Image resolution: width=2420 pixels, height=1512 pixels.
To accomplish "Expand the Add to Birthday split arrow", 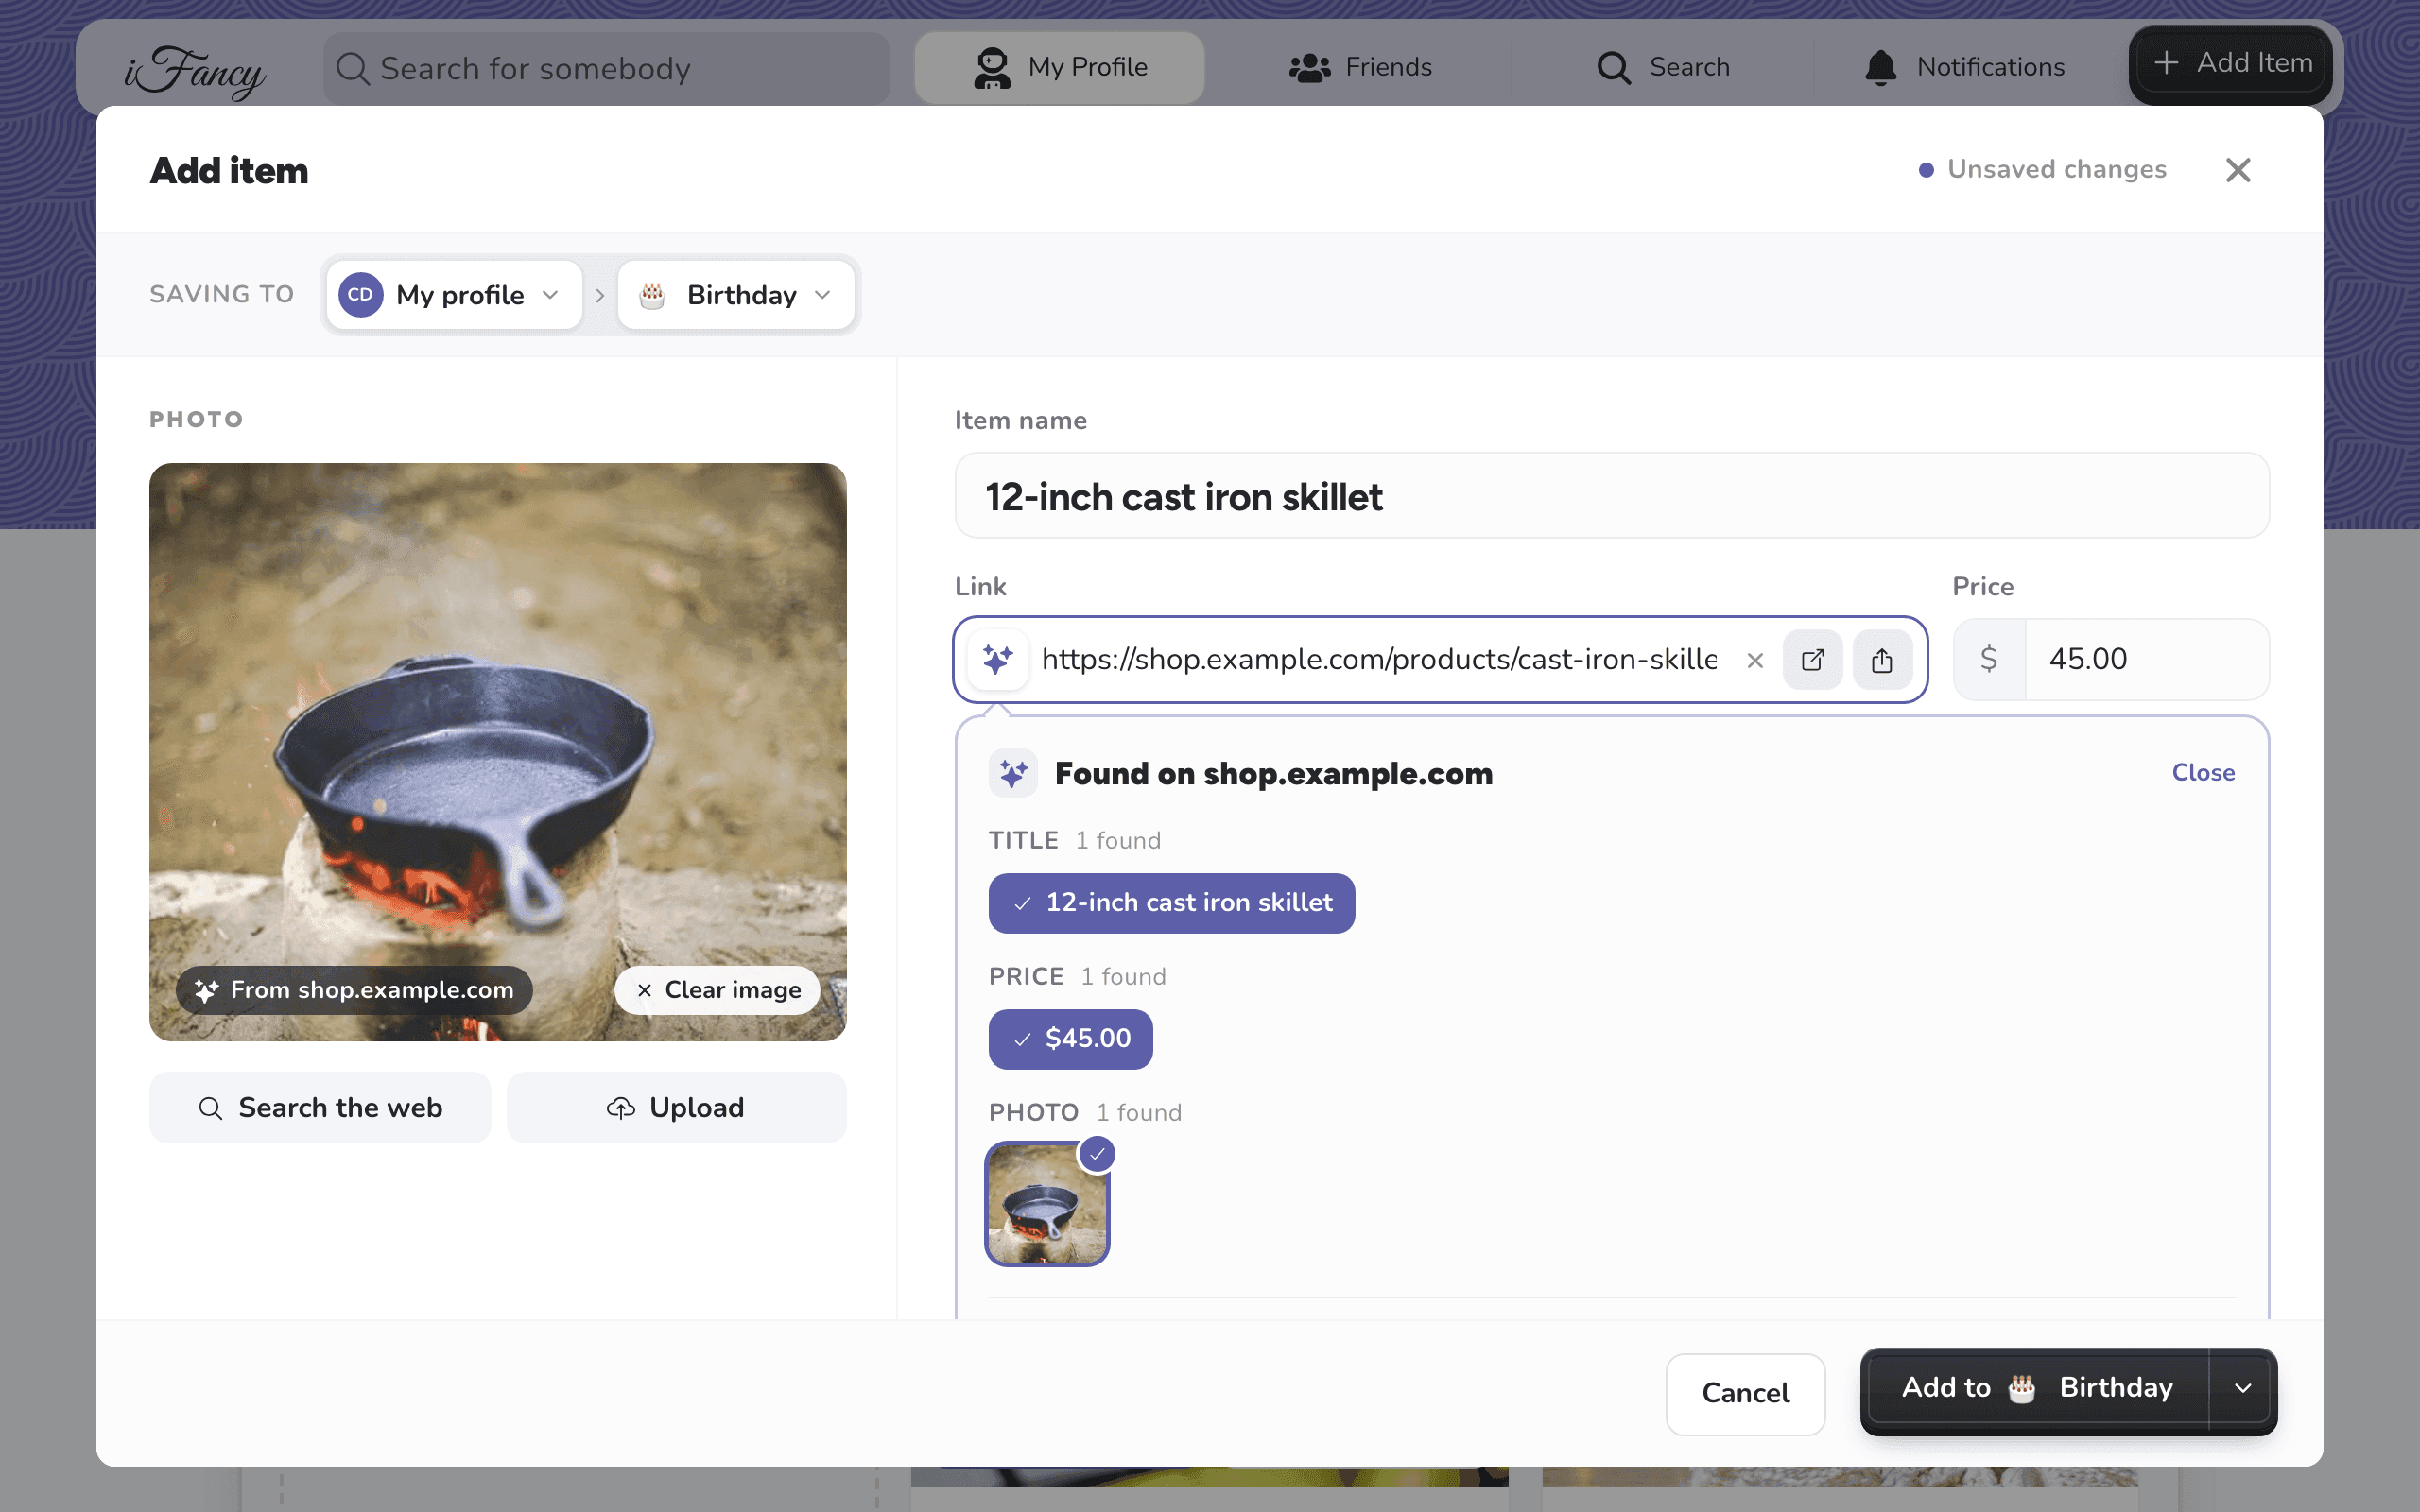I will (x=2242, y=1389).
